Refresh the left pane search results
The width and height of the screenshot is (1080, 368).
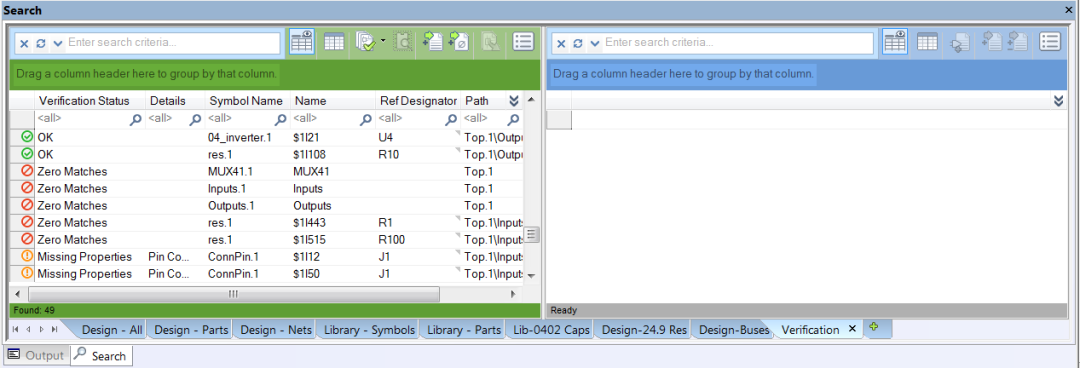[x=41, y=43]
